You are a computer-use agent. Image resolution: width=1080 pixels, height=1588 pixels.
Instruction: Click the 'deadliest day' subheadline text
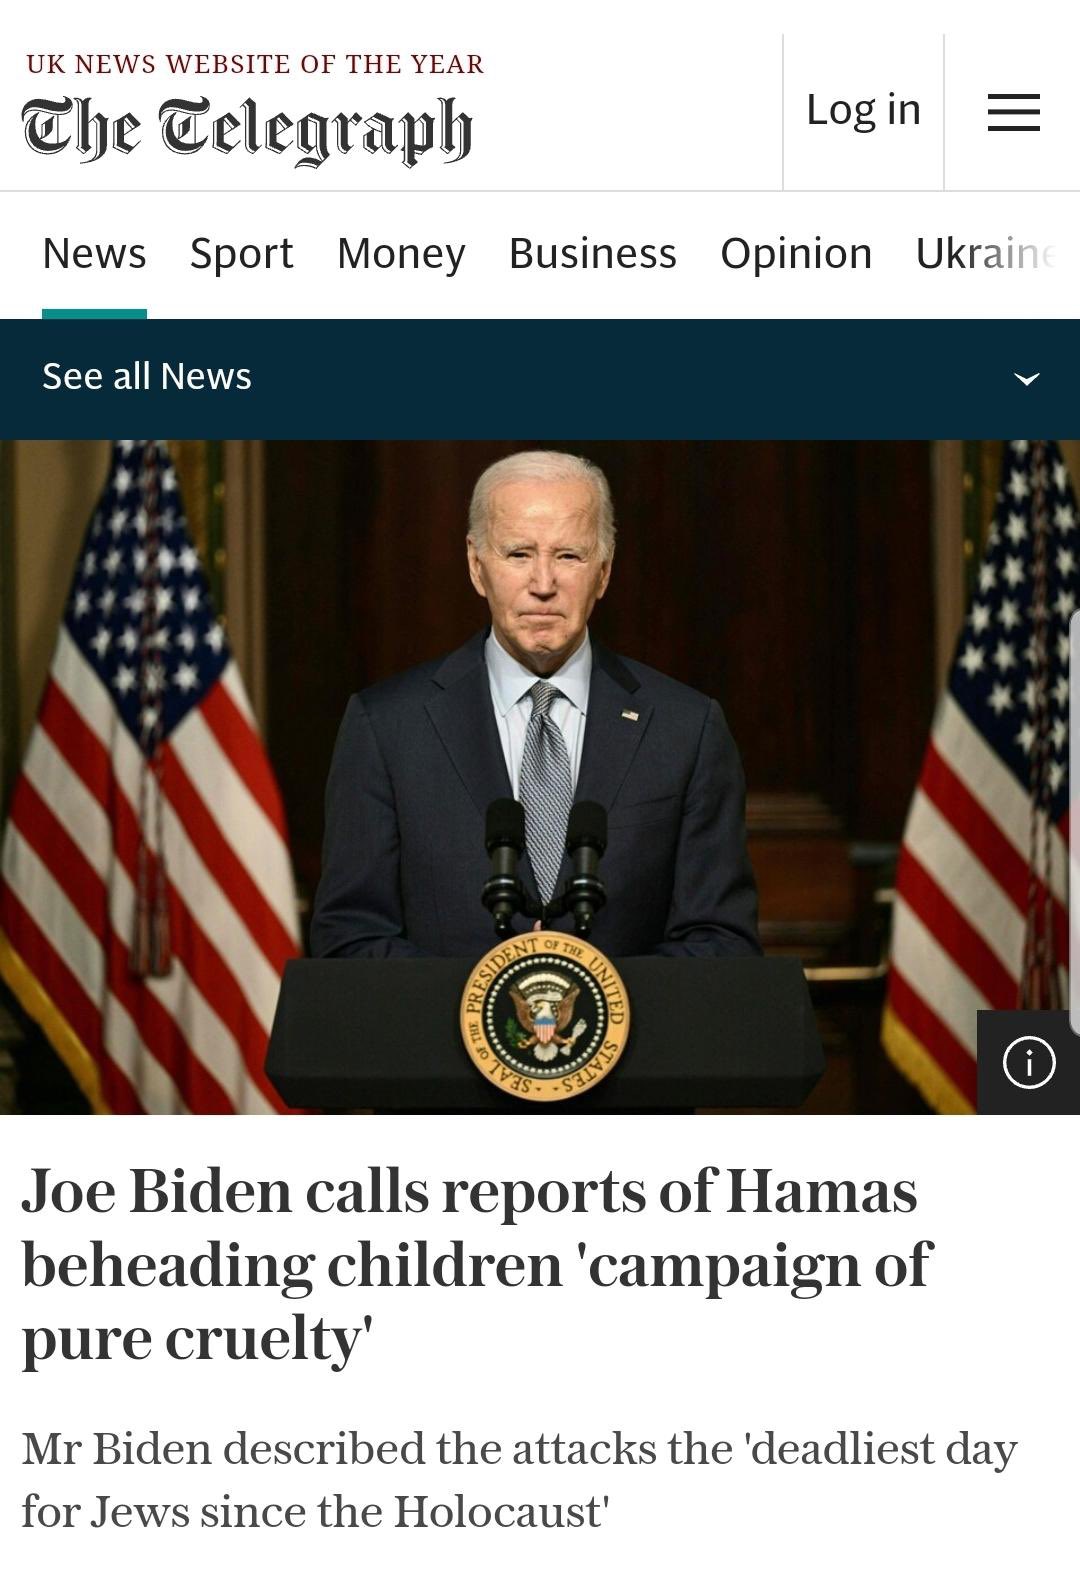519,1479
